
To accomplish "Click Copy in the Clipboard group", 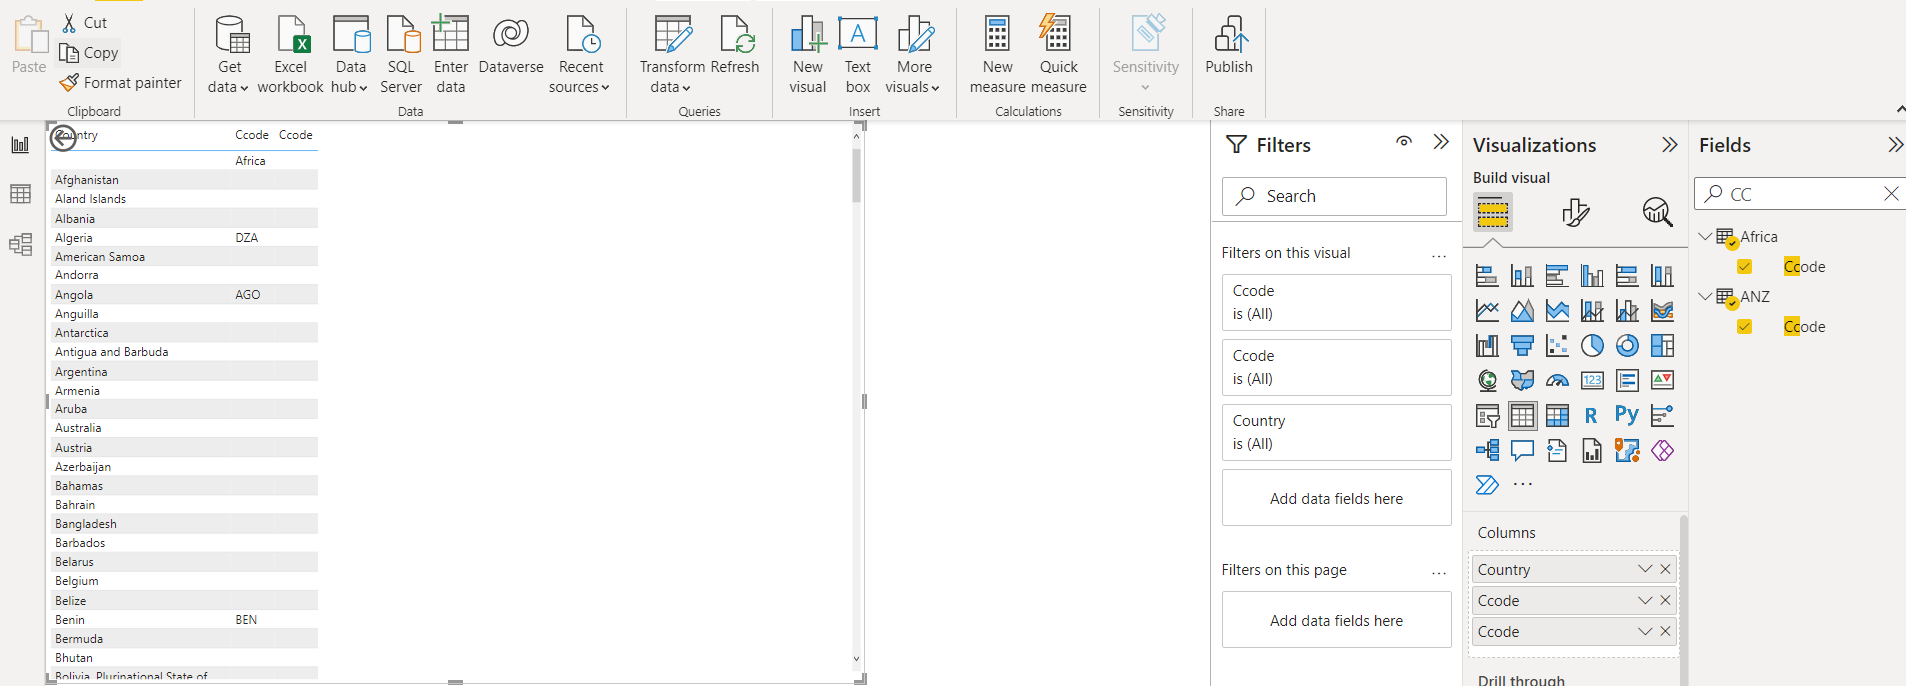I will click(89, 52).
